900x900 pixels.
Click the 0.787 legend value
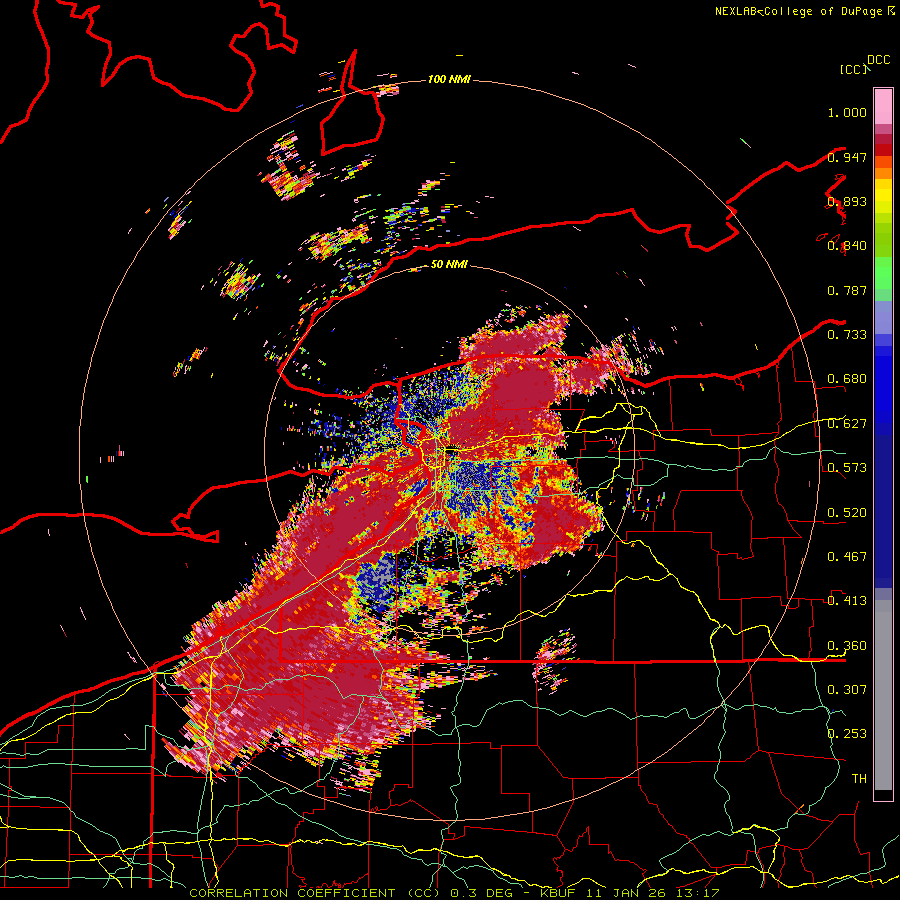coord(847,290)
